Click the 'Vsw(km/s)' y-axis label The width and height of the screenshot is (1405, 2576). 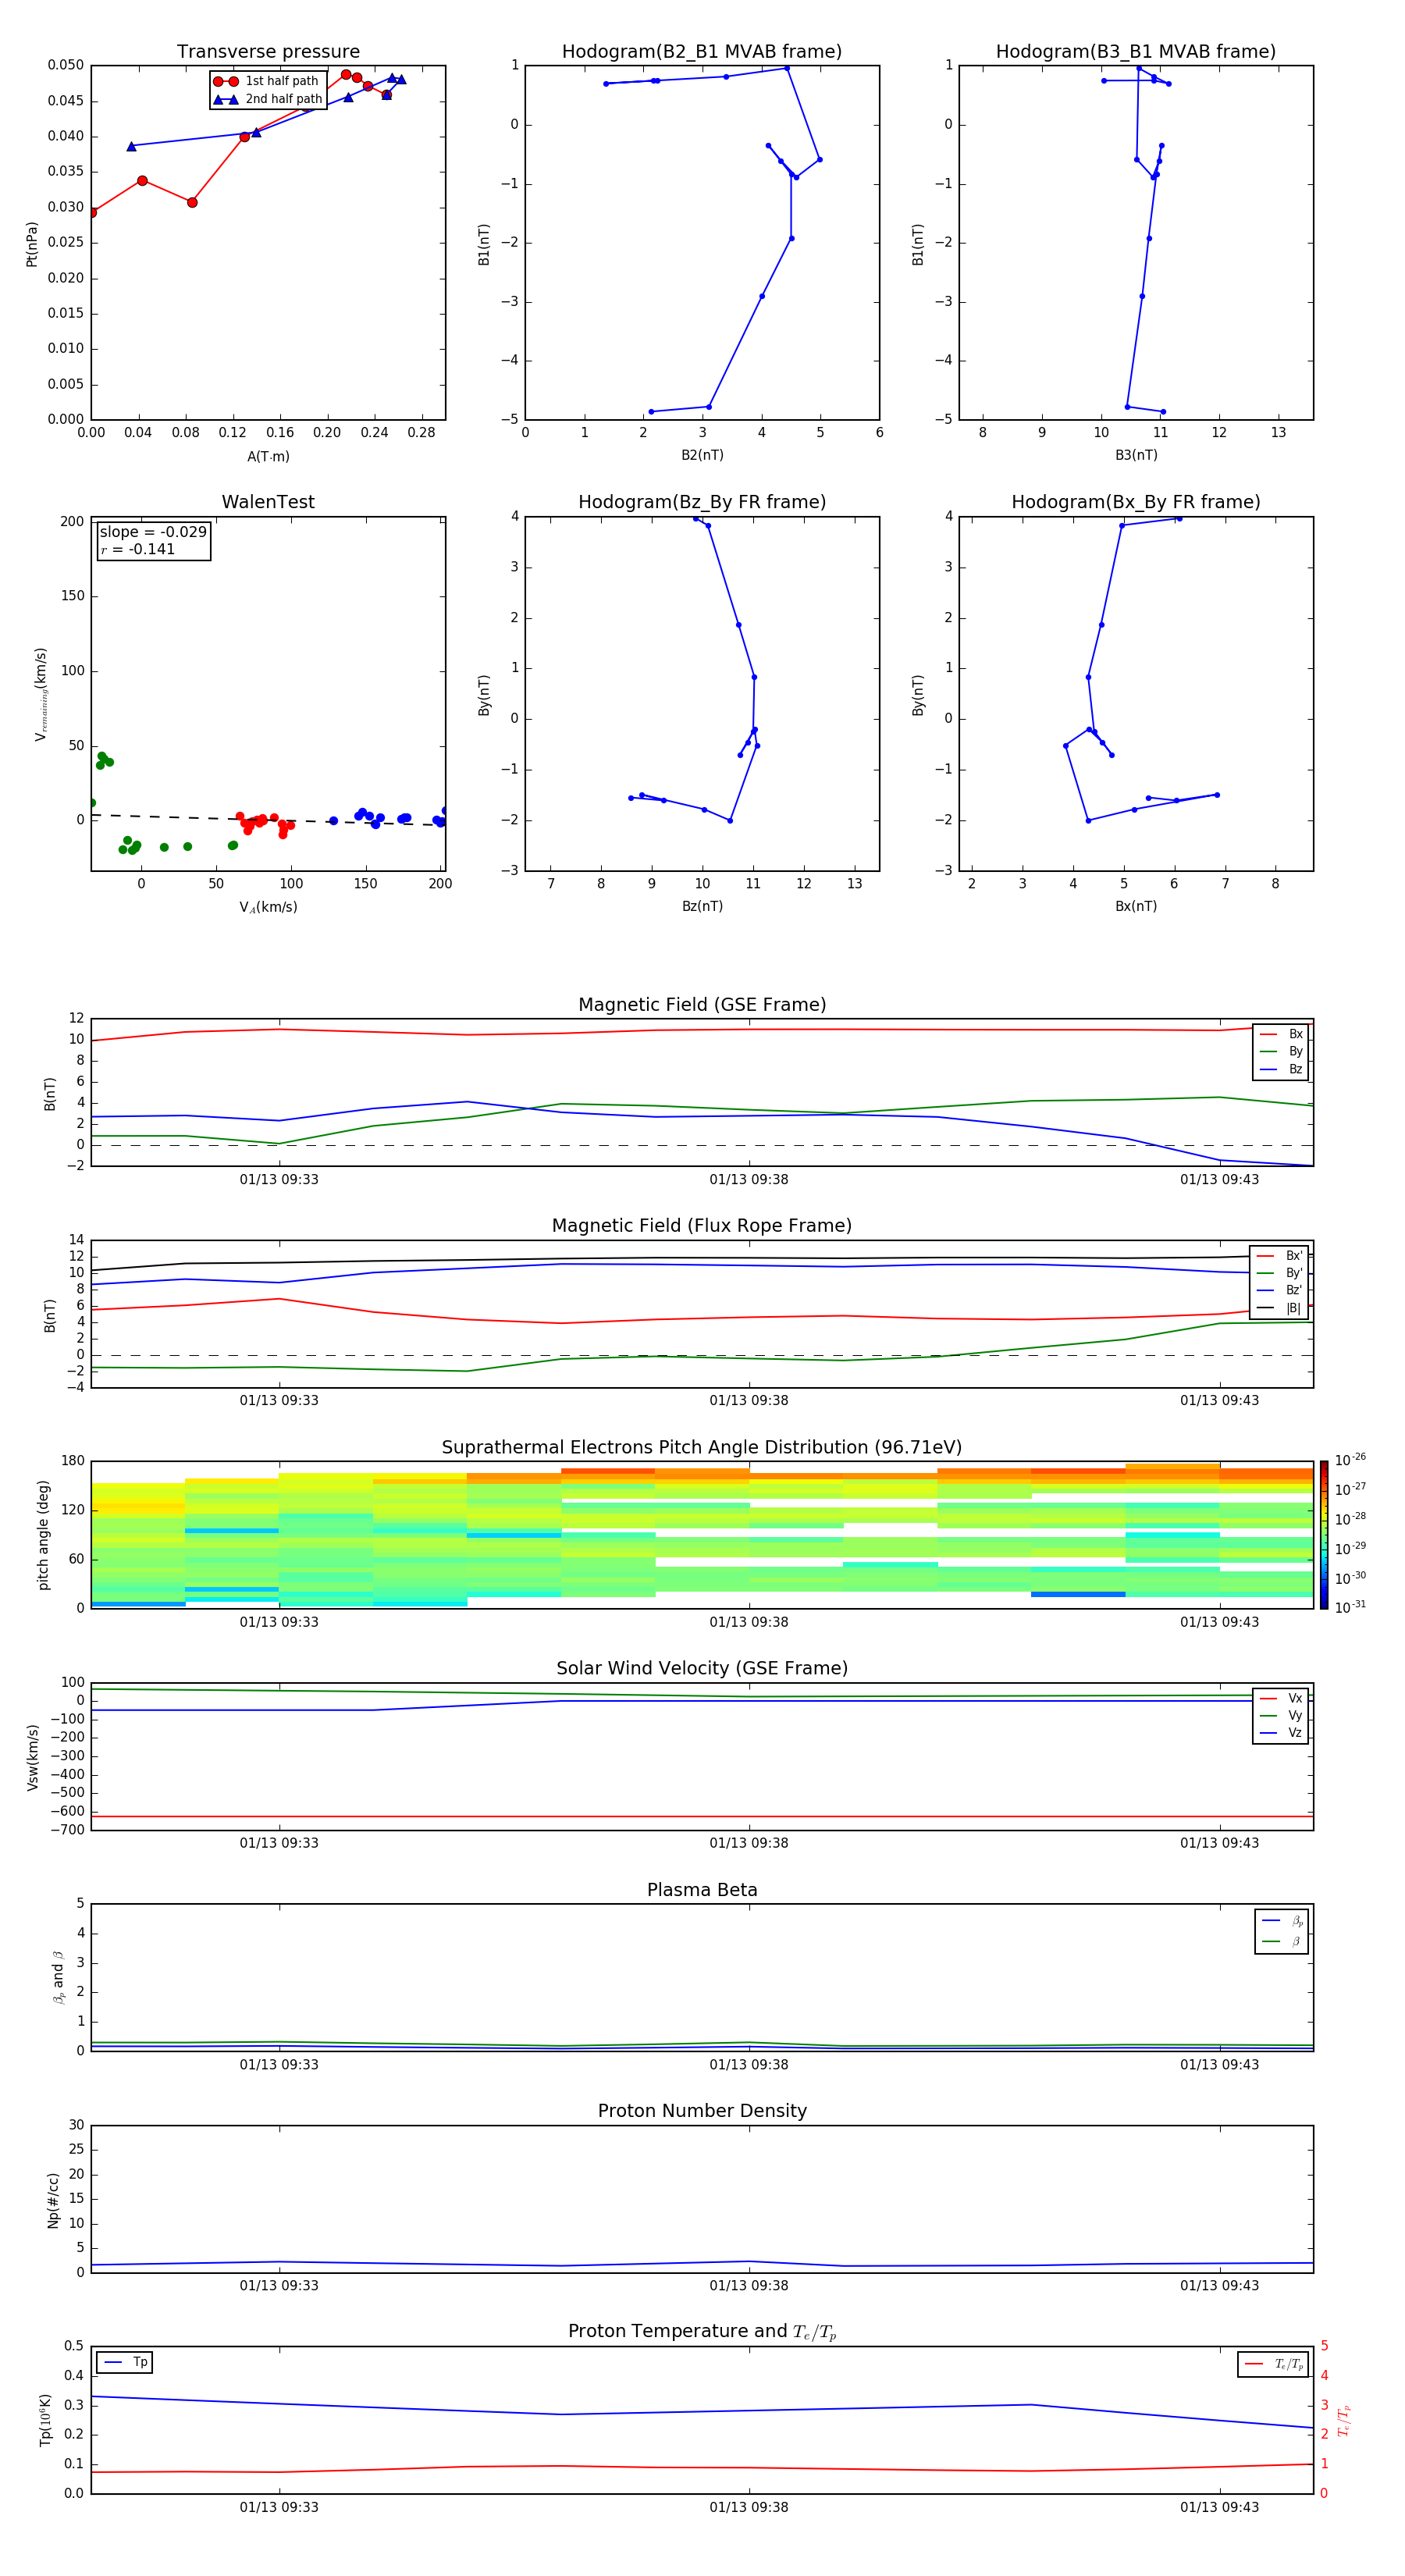click(x=32, y=1757)
